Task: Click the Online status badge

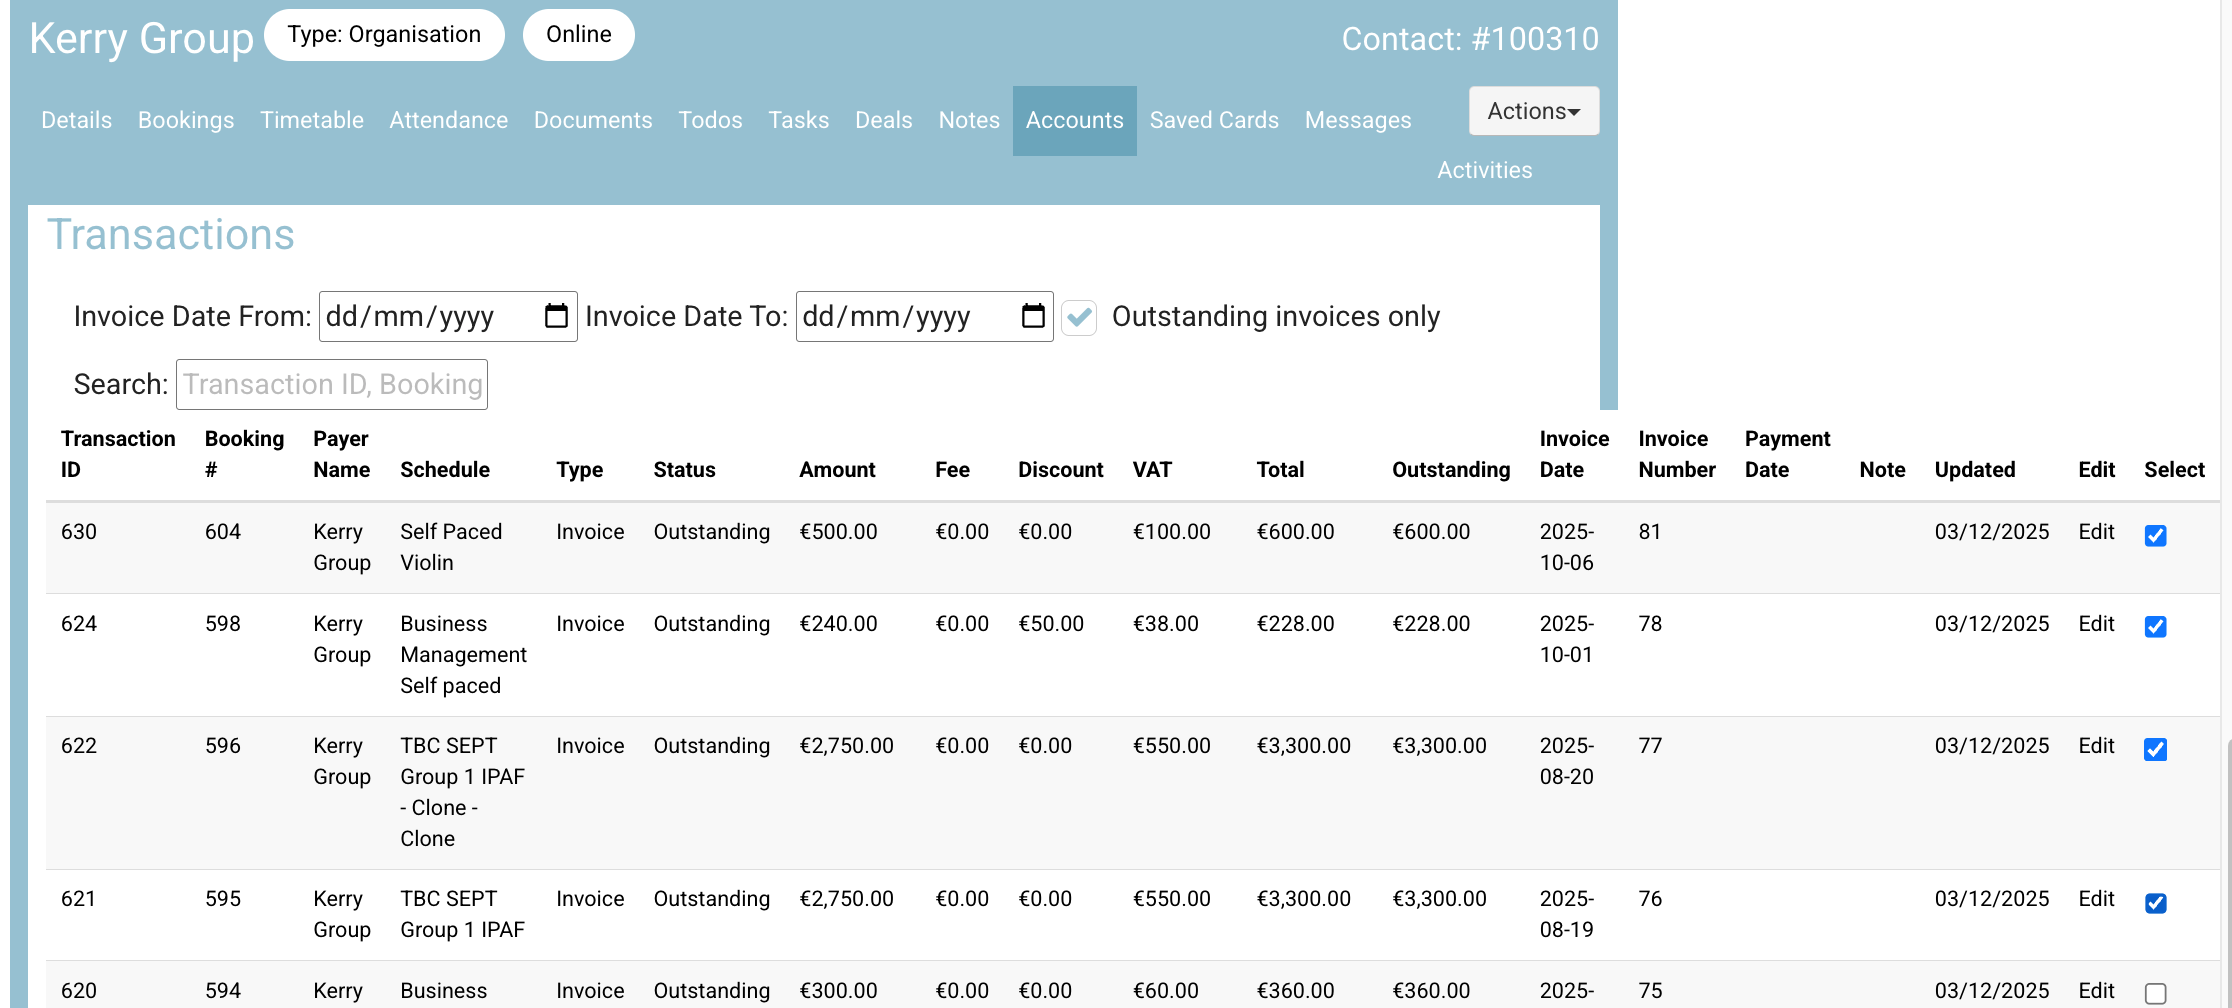Action: [579, 35]
